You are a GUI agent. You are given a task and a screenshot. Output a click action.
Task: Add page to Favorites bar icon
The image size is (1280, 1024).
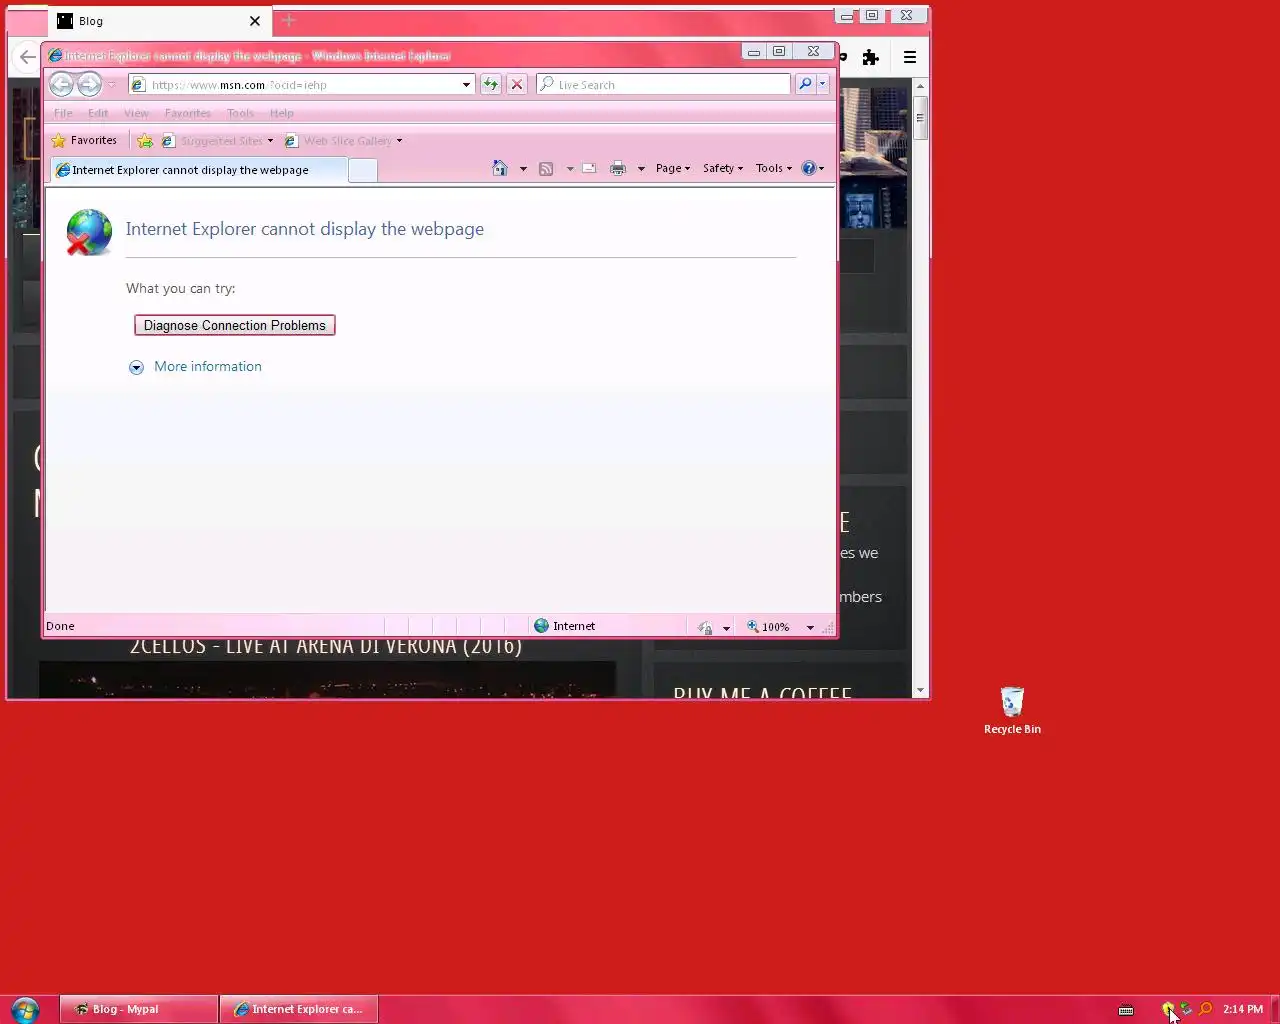pyautogui.click(x=145, y=141)
